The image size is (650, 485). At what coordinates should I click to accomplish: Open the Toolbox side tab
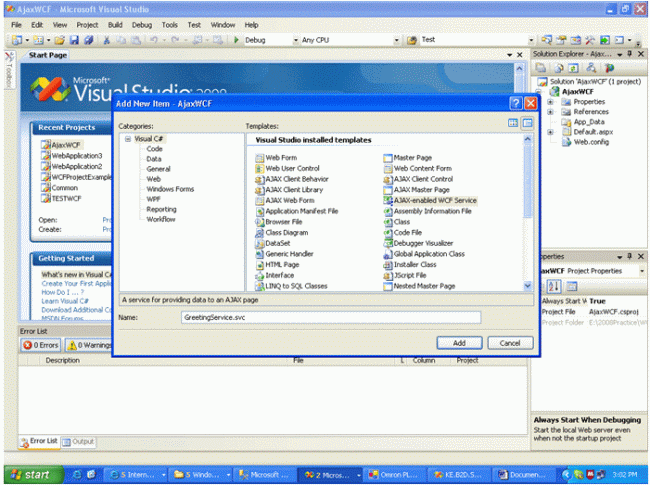(x=10, y=70)
